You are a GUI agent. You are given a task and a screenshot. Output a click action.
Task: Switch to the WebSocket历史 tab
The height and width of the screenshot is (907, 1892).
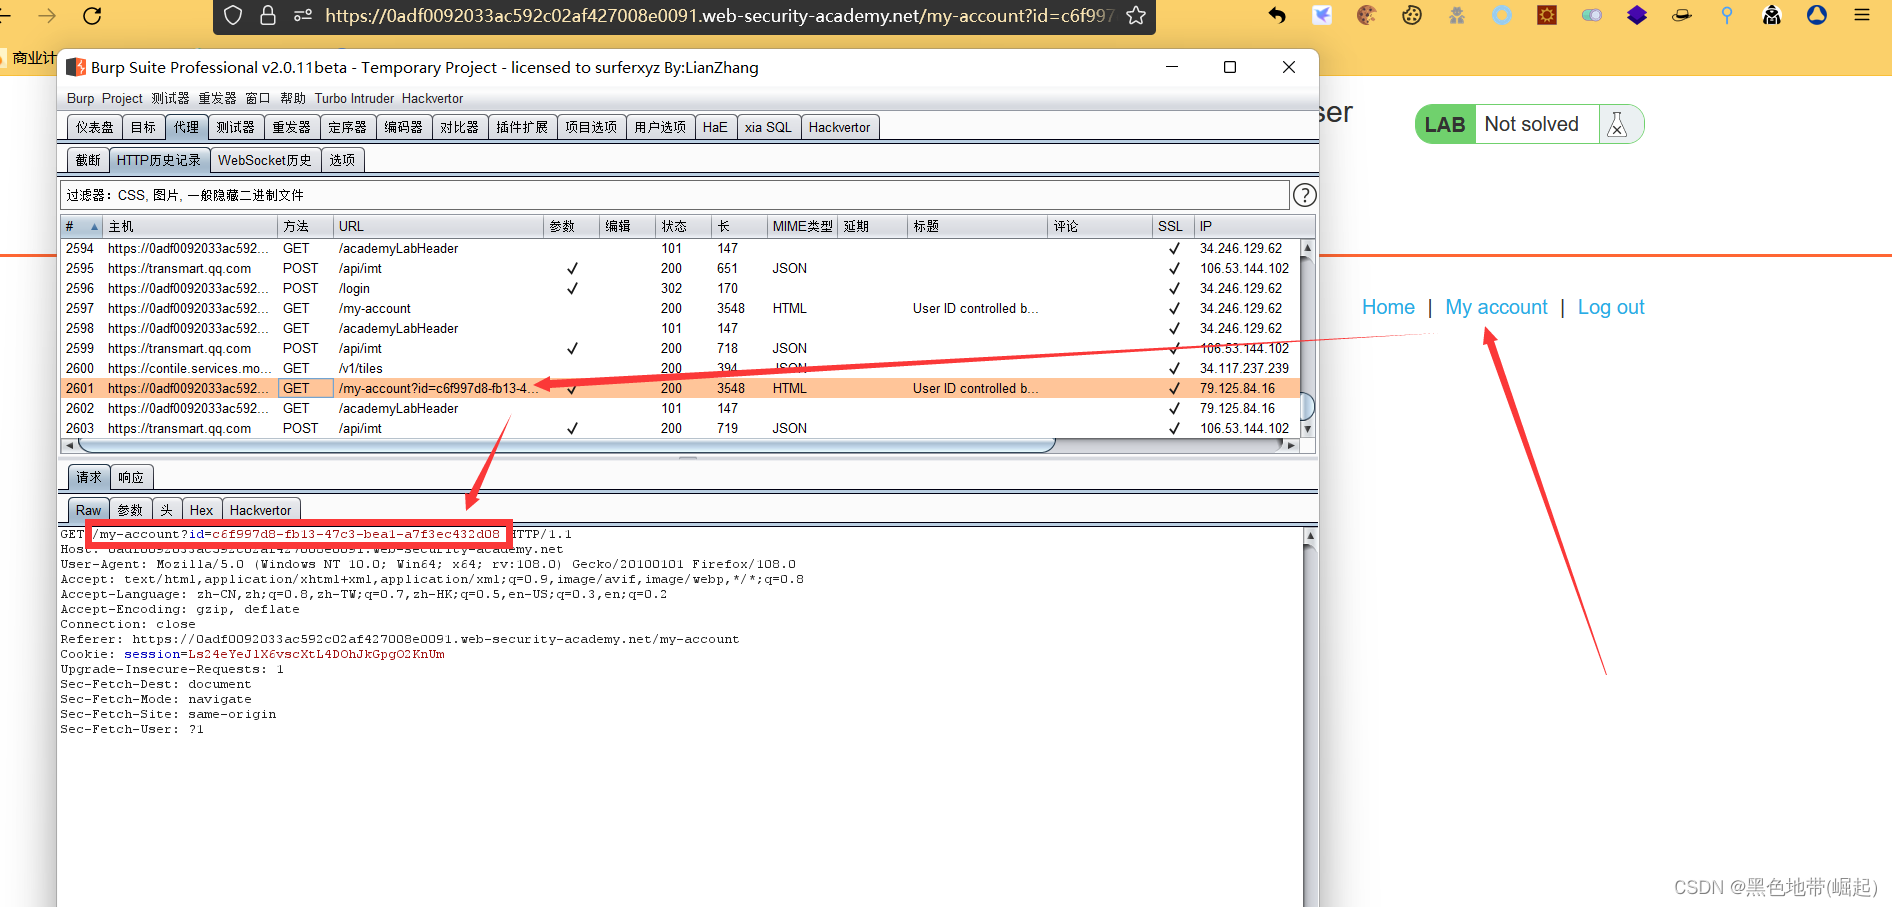[x=265, y=160]
